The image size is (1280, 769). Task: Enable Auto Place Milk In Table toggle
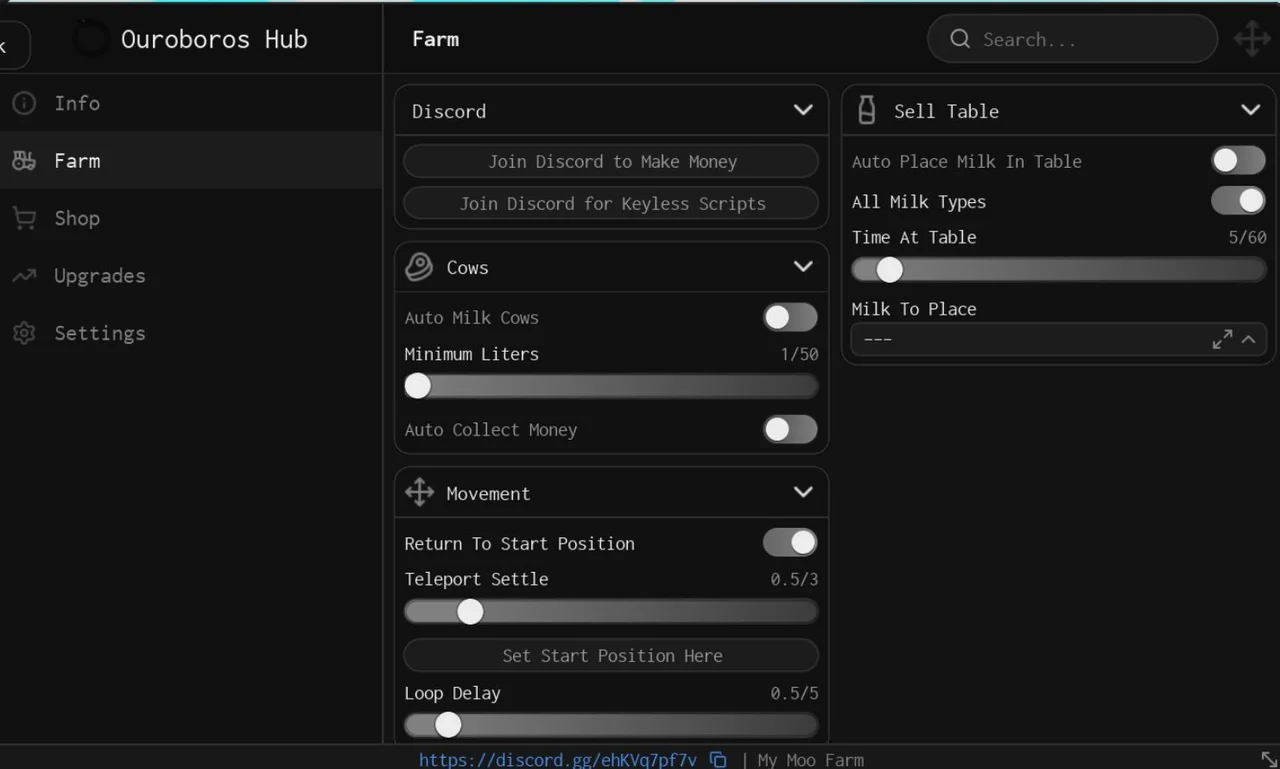click(x=1238, y=160)
